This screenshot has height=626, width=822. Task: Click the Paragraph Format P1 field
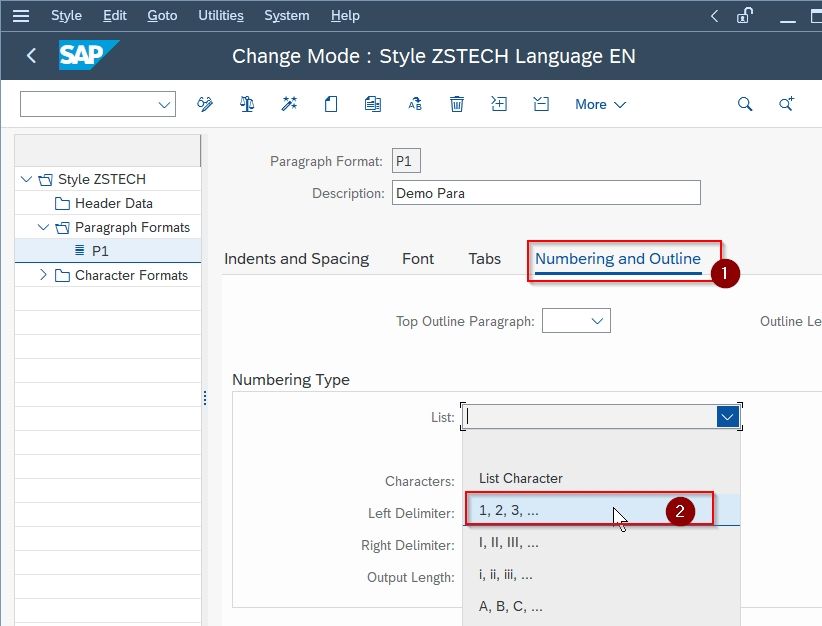406,161
